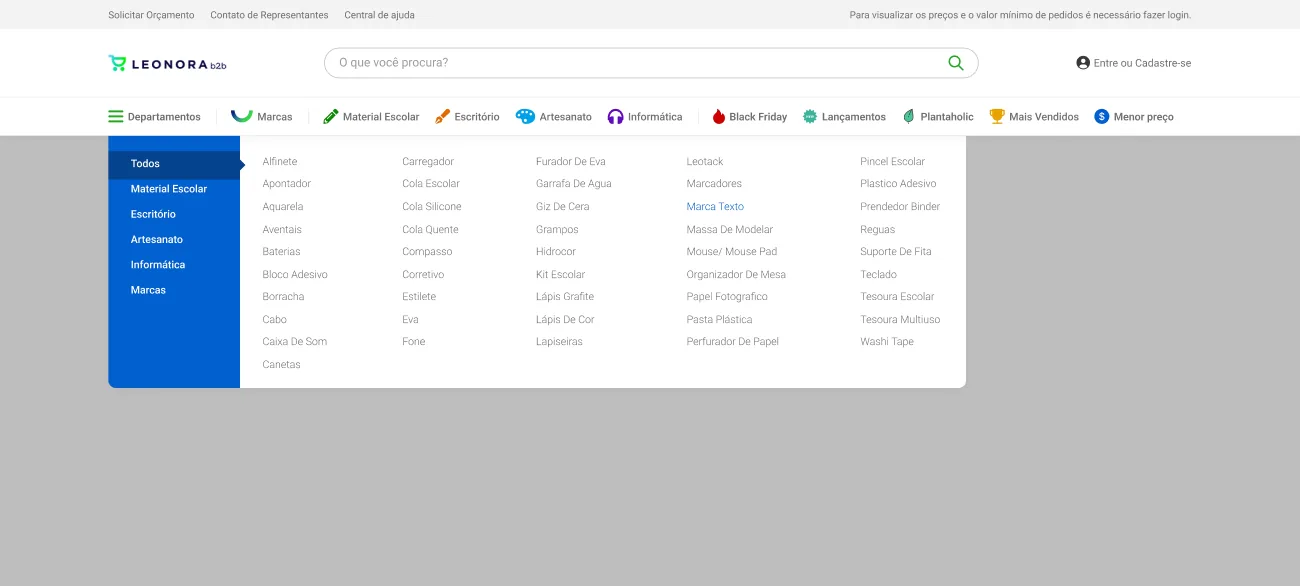Click the Menor preço dollar icon

[x=1102, y=117]
